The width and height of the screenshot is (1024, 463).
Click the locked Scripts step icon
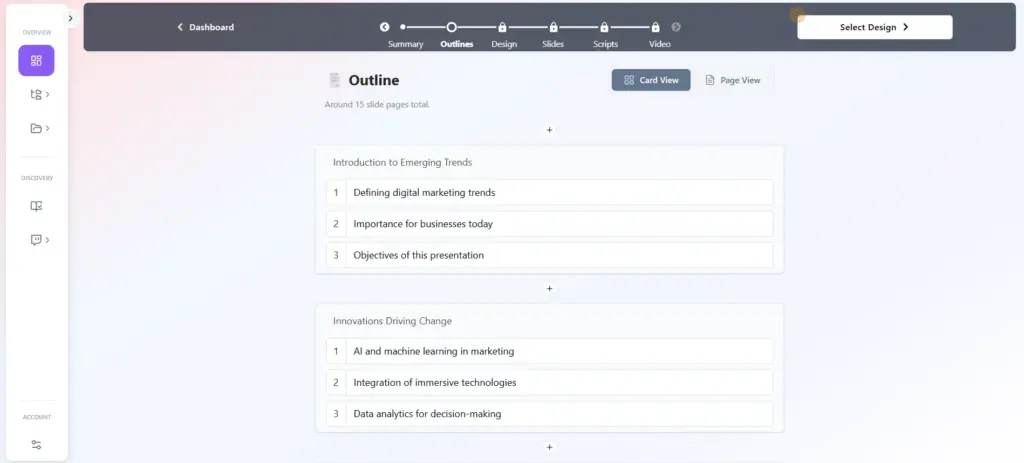pos(604,28)
